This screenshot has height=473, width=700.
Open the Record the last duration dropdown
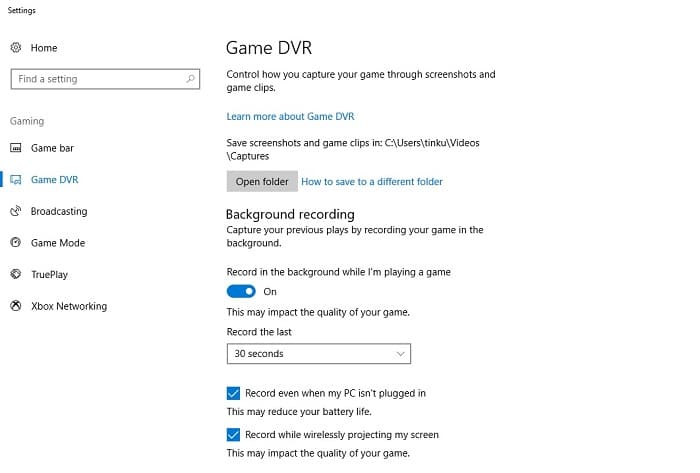(319, 353)
